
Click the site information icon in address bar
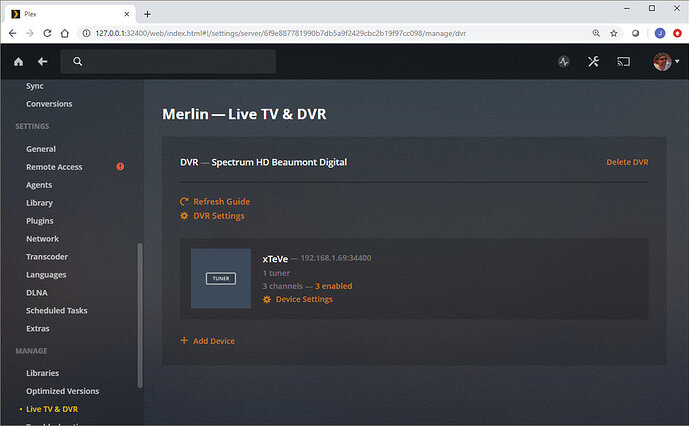coord(87,33)
